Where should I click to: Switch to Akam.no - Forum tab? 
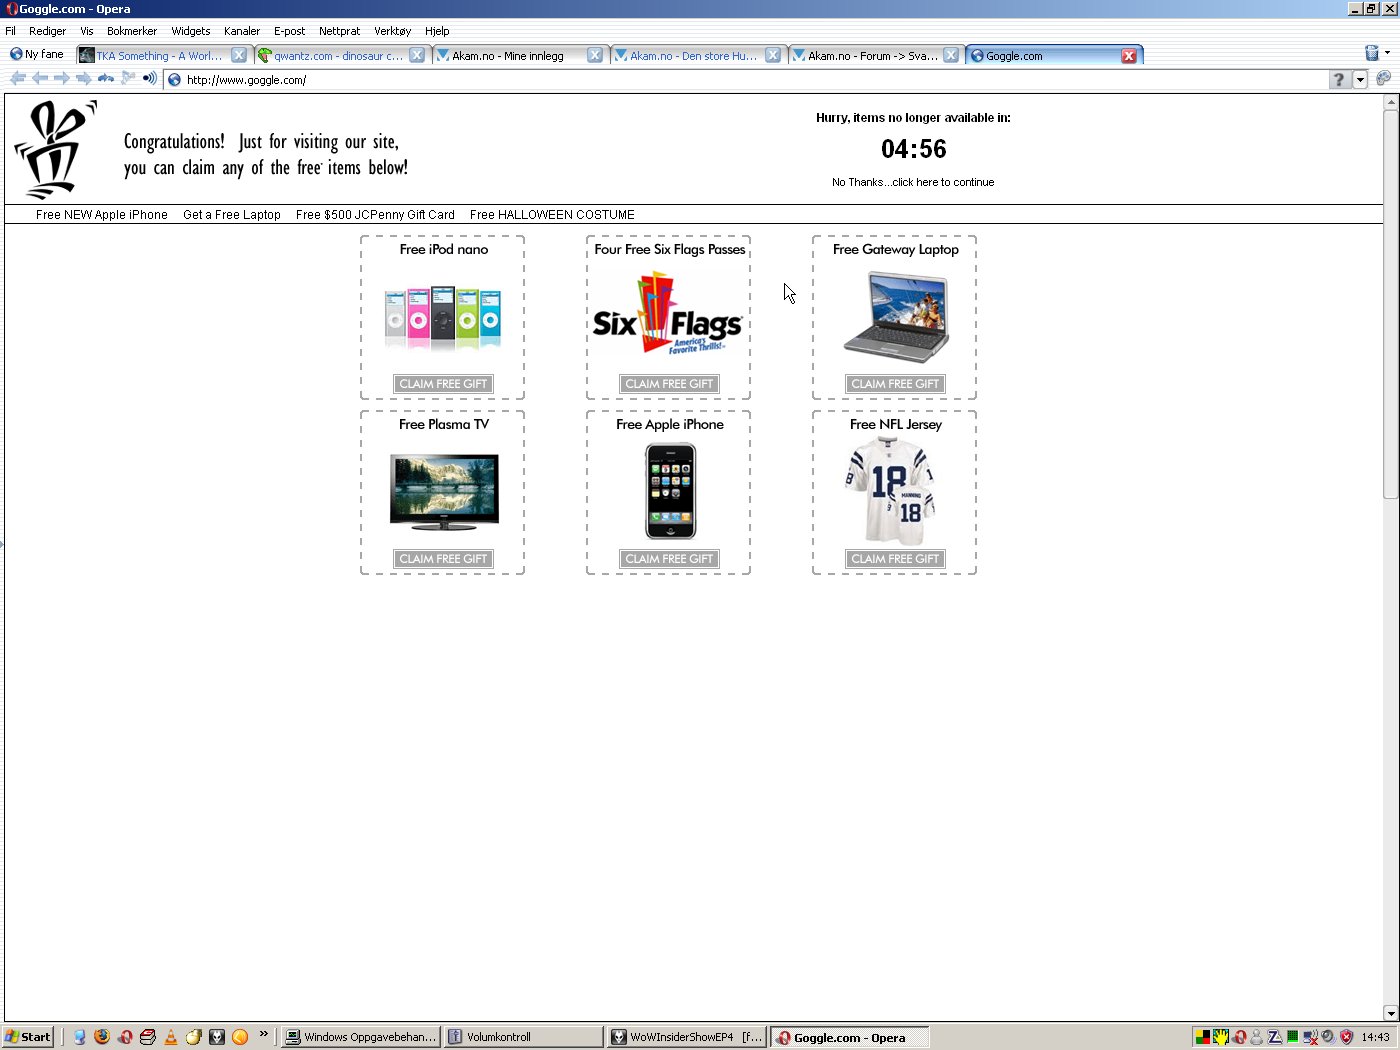pyautogui.click(x=865, y=56)
